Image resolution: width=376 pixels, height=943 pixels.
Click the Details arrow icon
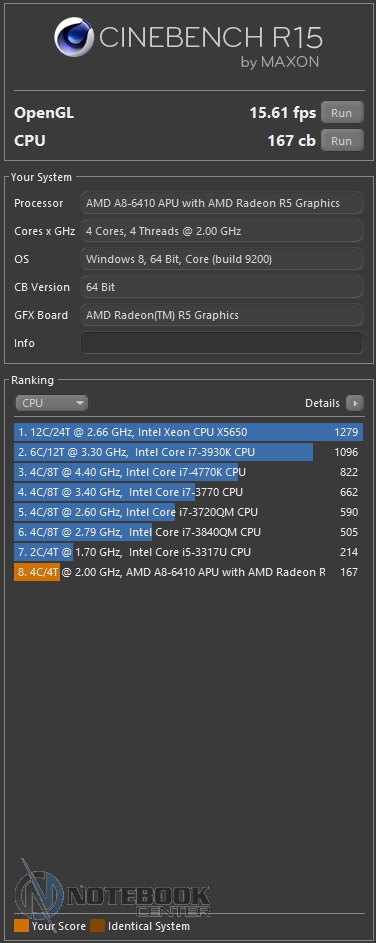355,403
